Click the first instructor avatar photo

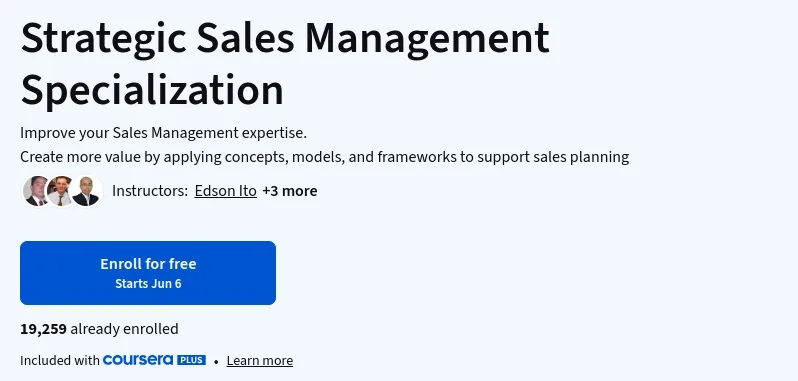36,191
